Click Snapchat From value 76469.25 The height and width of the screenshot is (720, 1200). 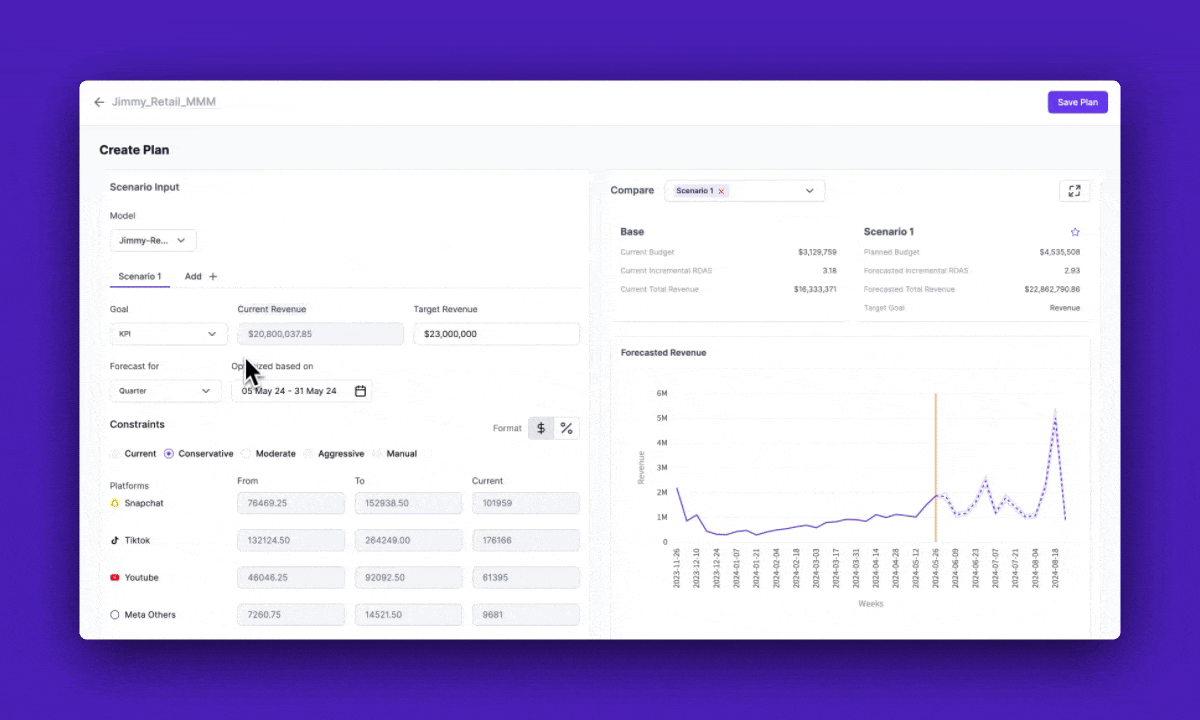pos(291,503)
